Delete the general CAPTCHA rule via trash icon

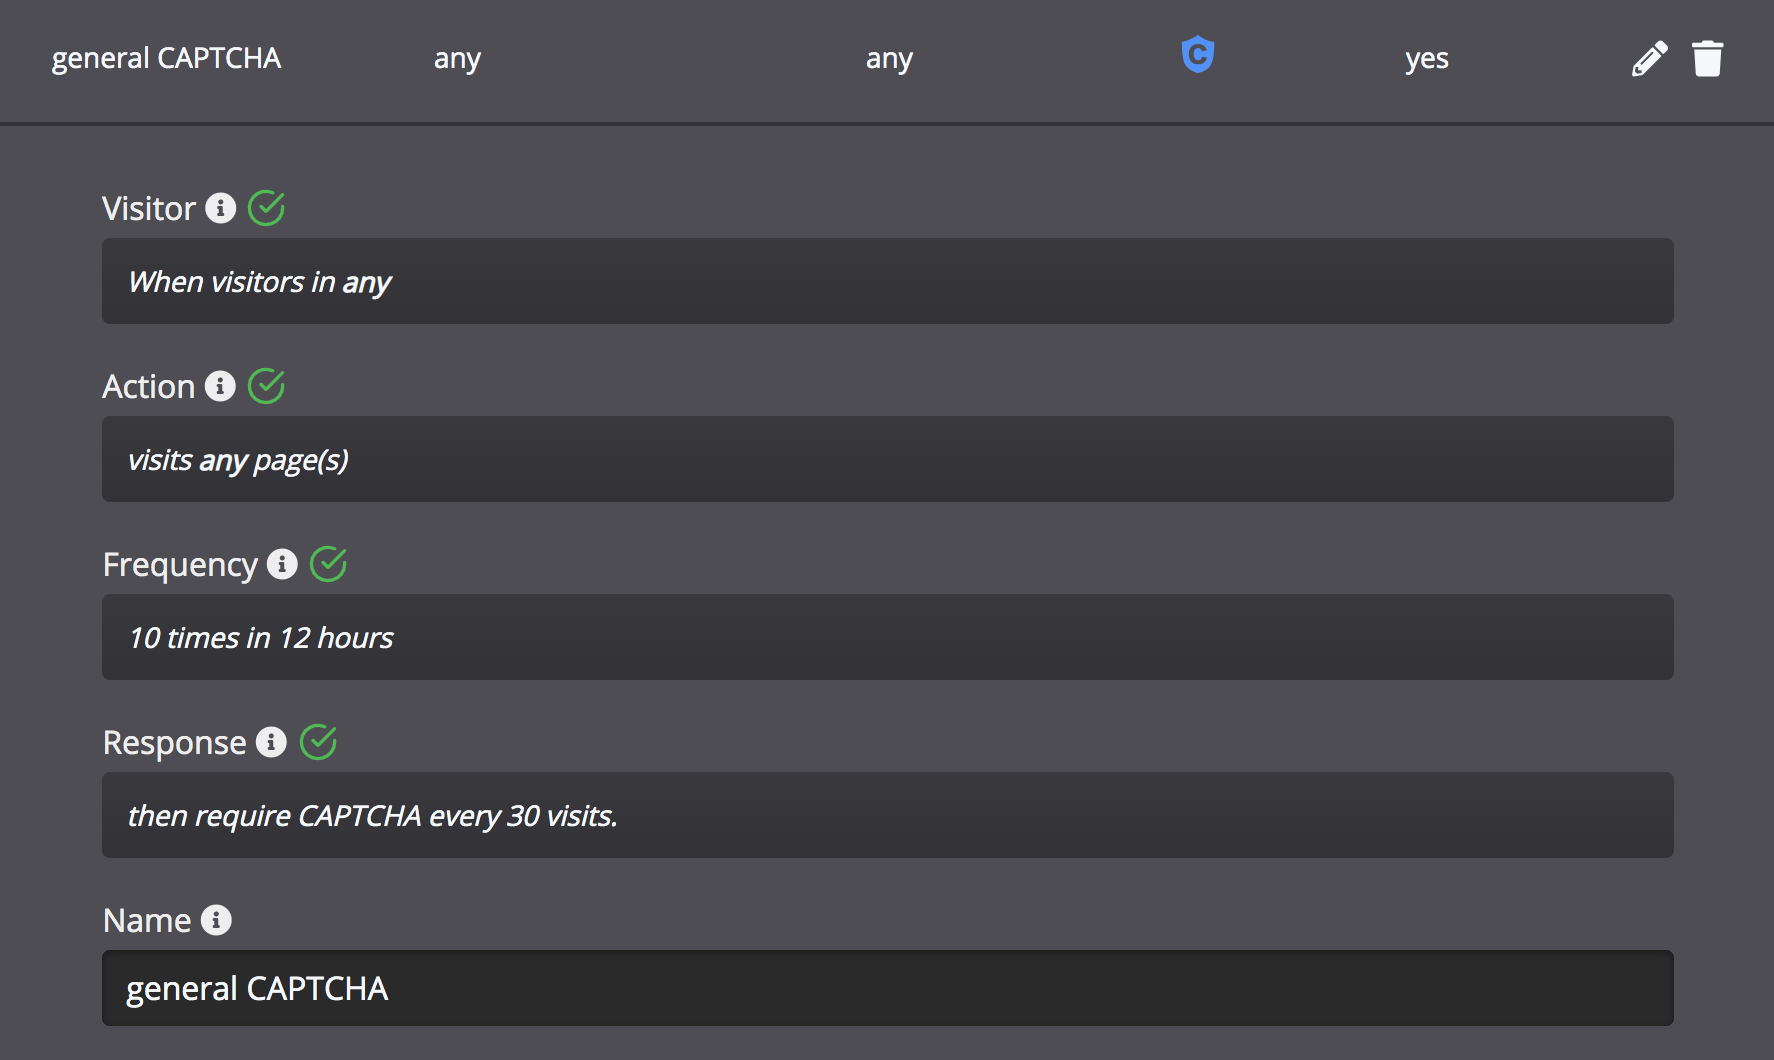coord(1708,58)
